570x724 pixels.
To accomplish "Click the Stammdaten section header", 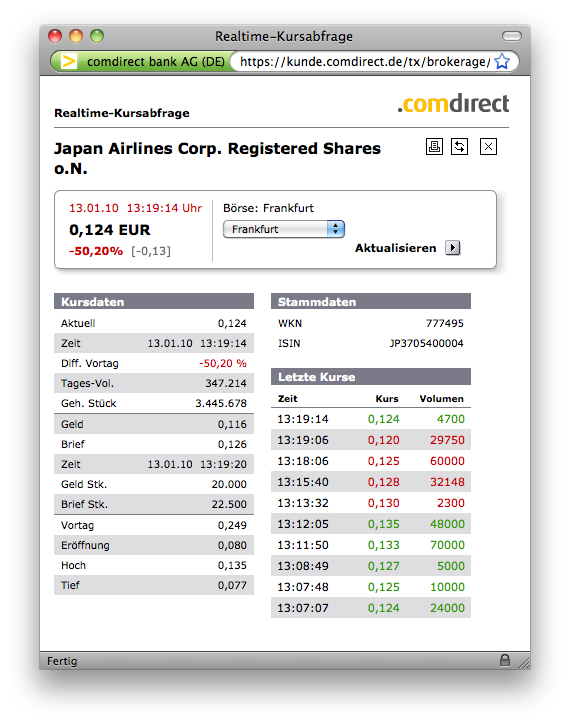I will coord(371,302).
